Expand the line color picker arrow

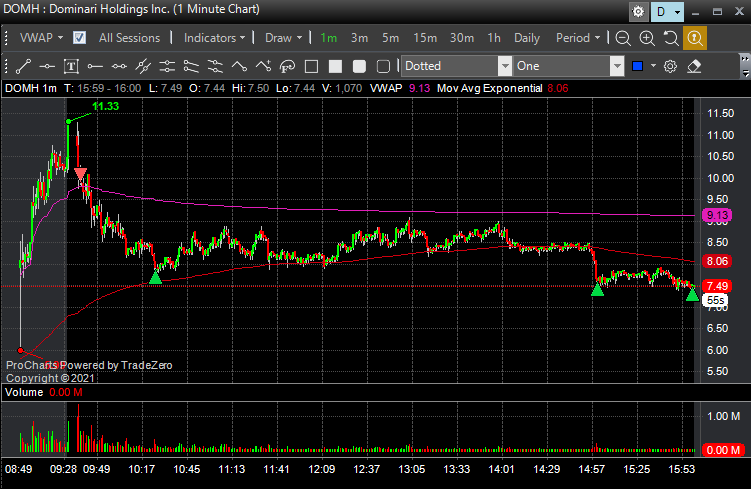[653, 66]
